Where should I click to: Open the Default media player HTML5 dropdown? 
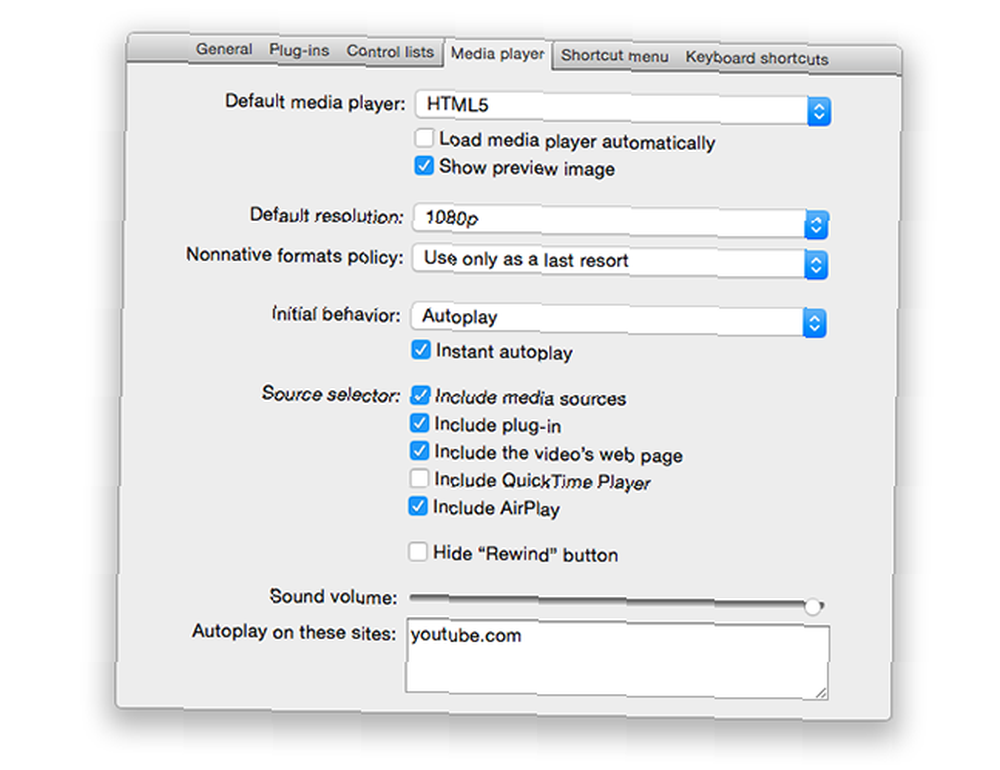pyautogui.click(x=622, y=107)
